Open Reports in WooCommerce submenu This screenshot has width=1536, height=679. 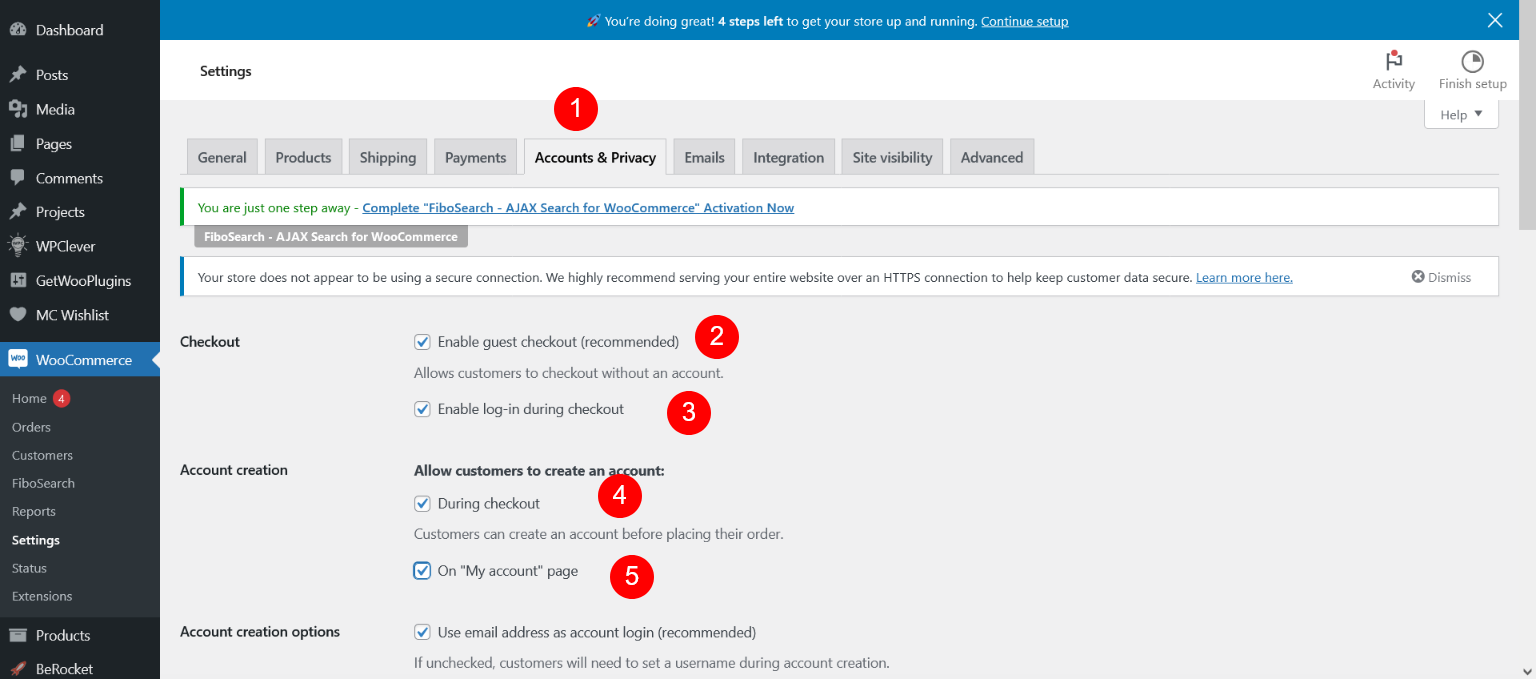pos(34,511)
